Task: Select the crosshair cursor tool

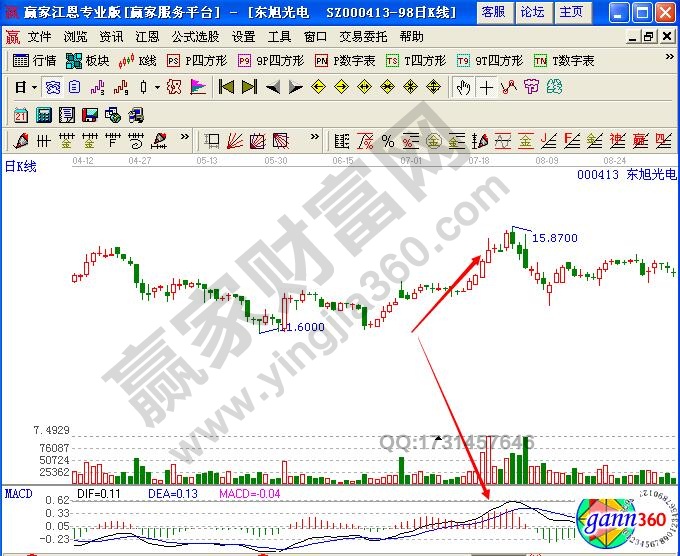Action: click(x=486, y=87)
